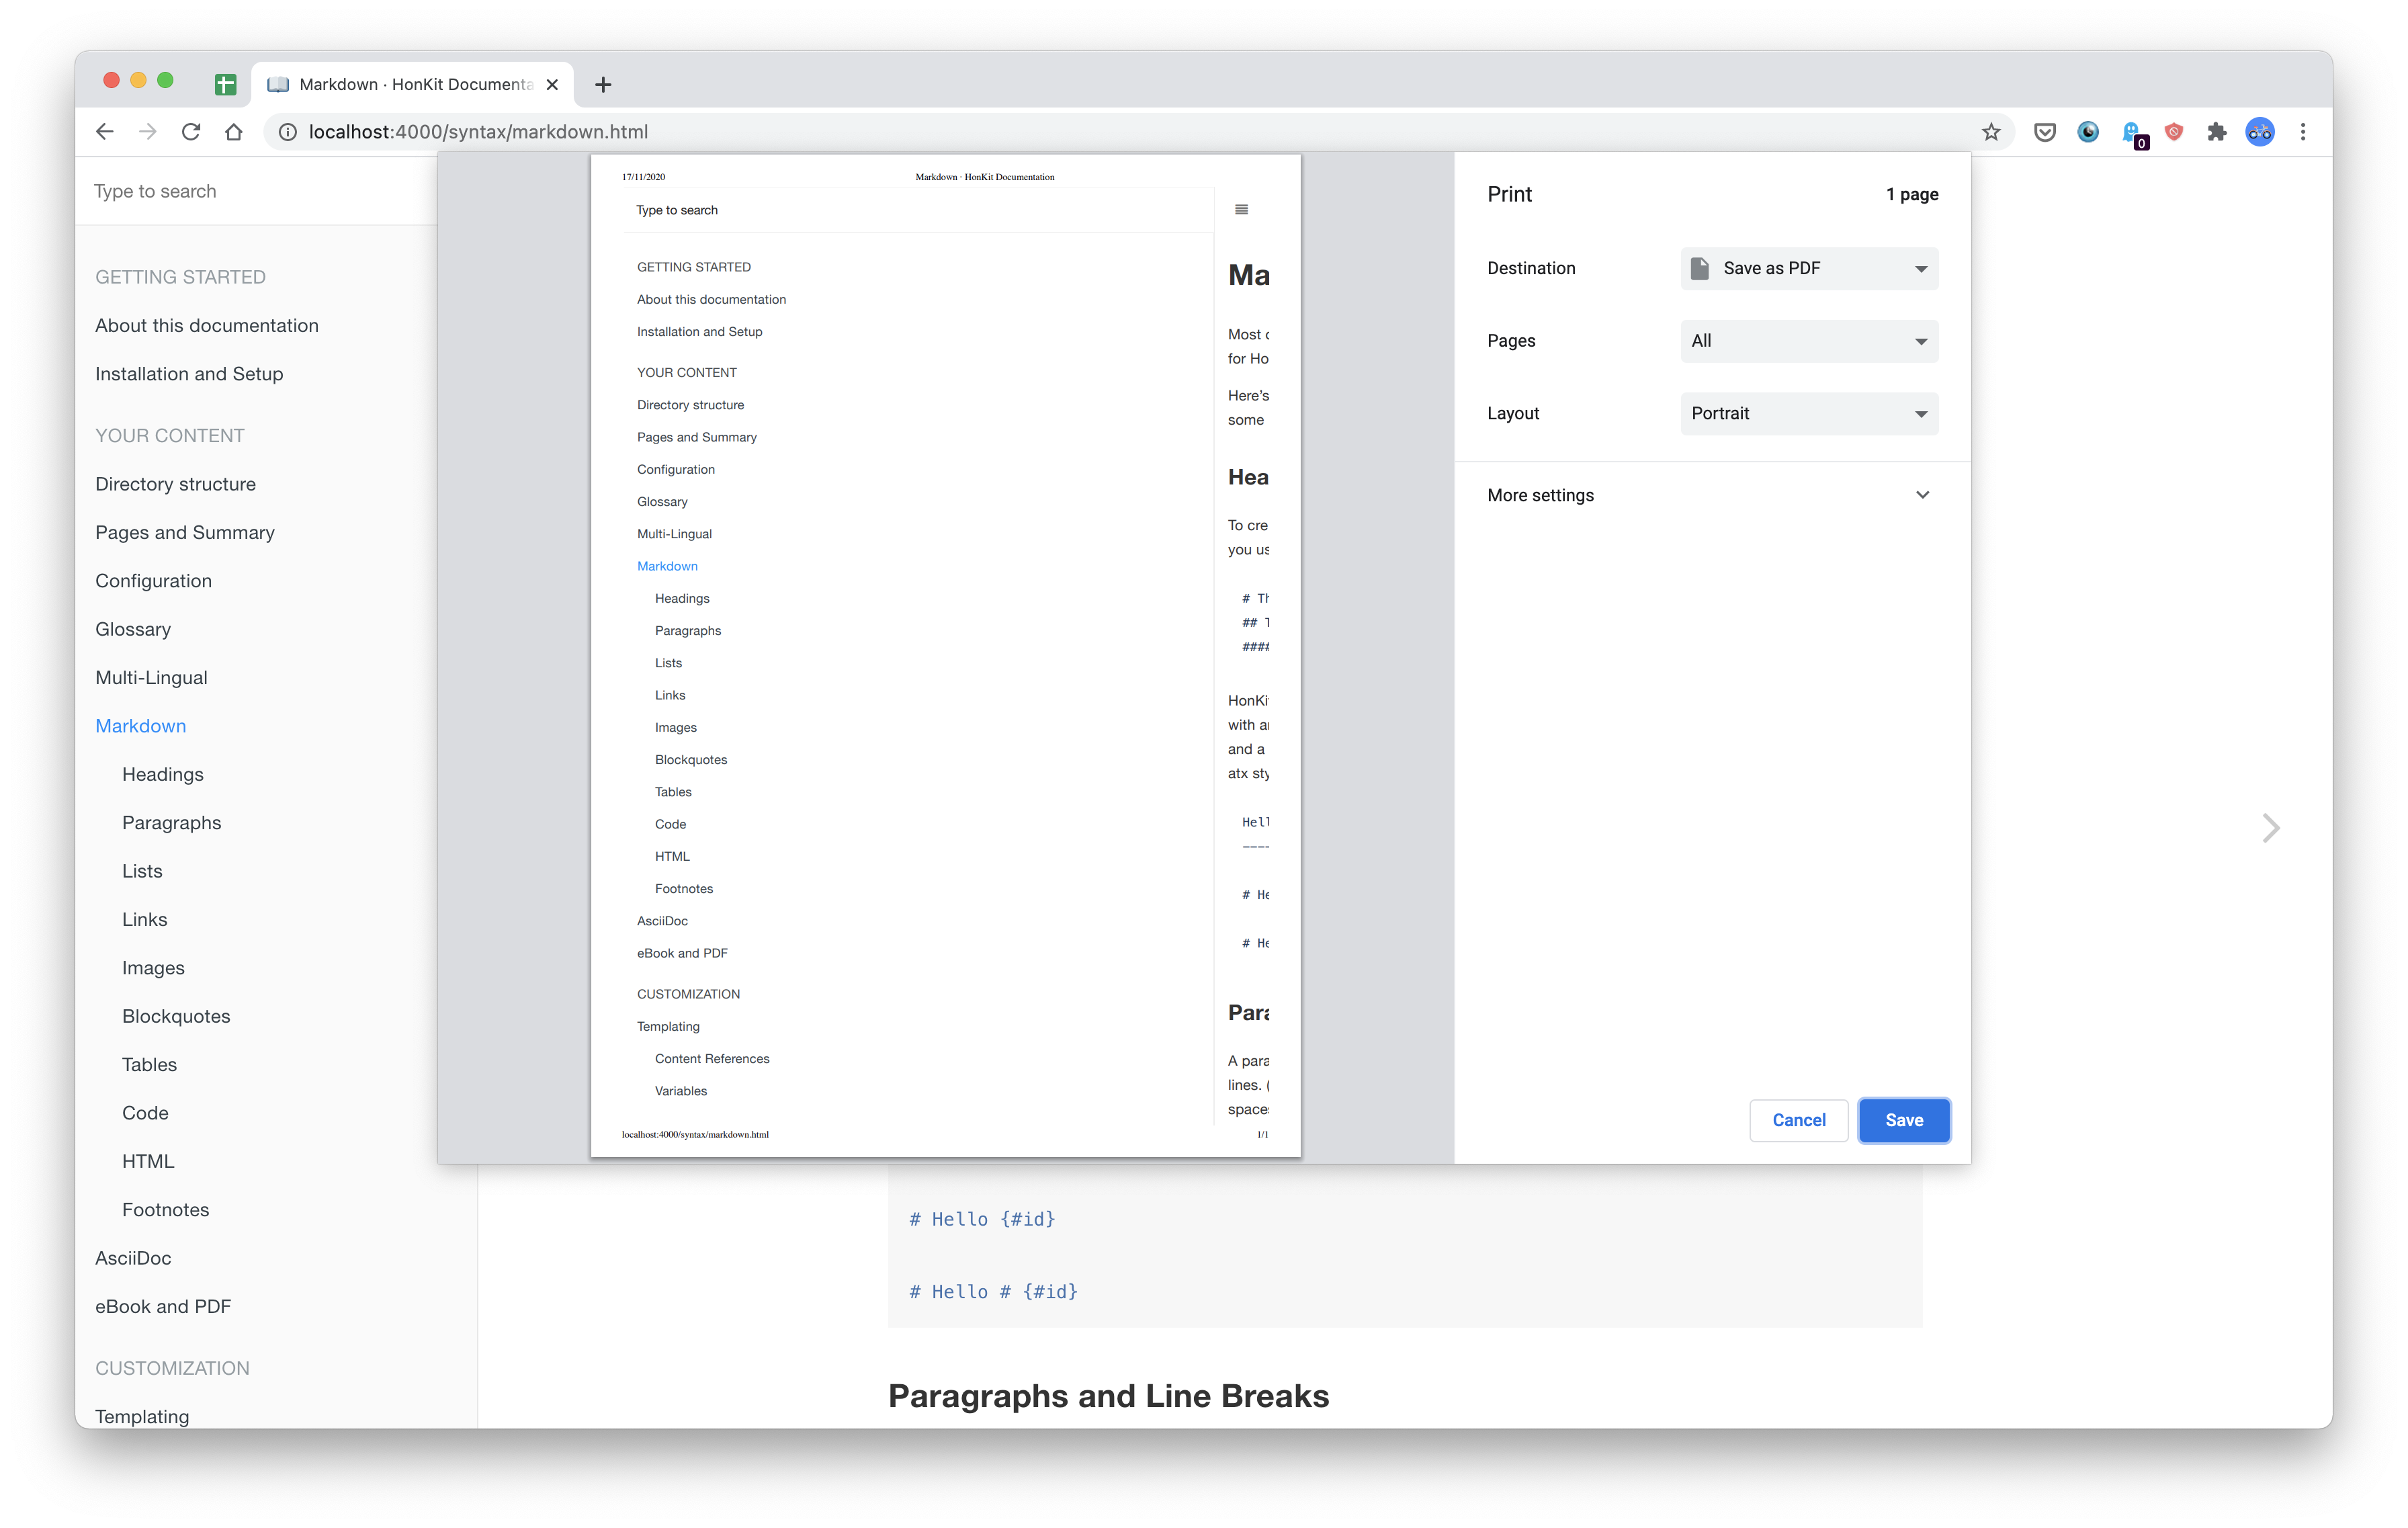Open the Destination Save as PDF dropdown
Viewport: 2408px width, 1528px height.
point(1808,268)
